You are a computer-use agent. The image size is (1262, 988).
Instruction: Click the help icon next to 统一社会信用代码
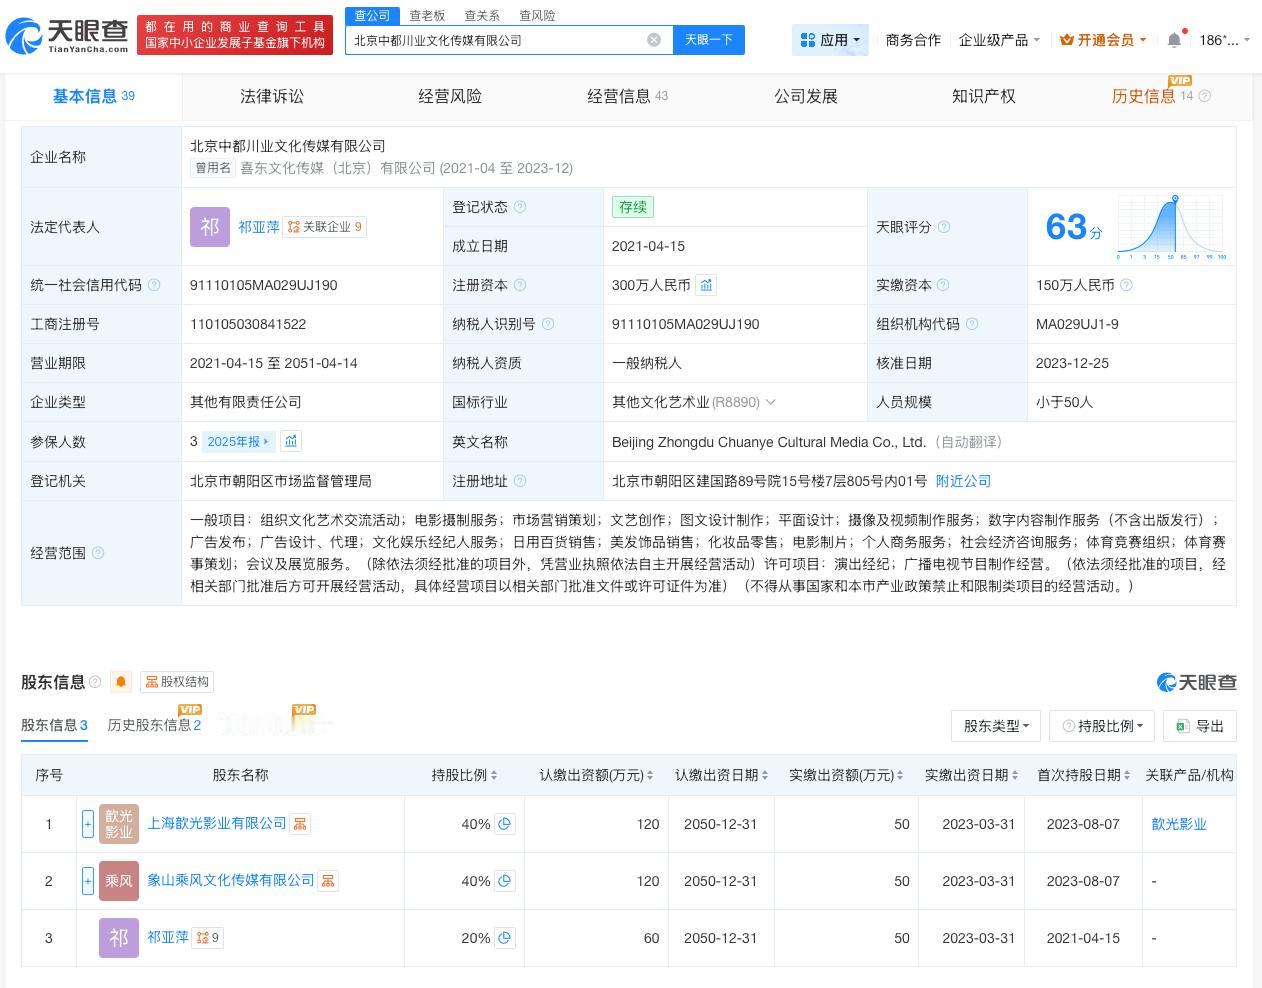click(154, 285)
